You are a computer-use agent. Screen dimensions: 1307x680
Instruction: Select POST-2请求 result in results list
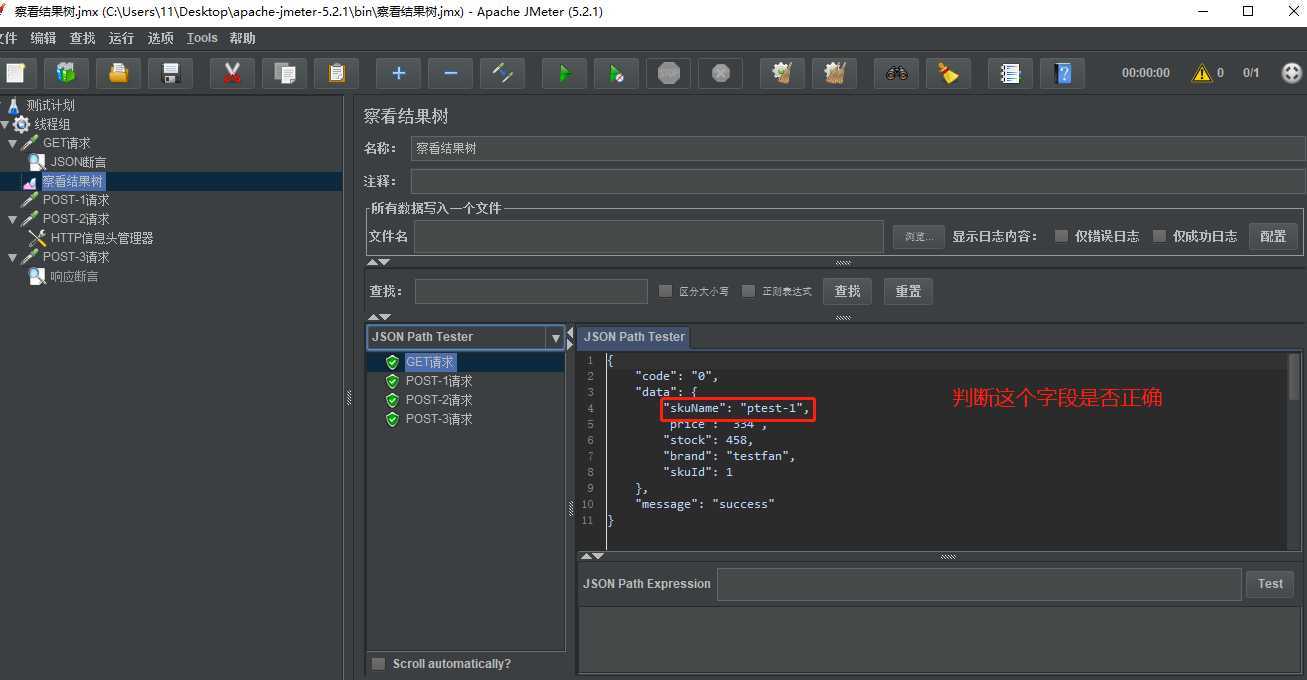click(x=438, y=400)
